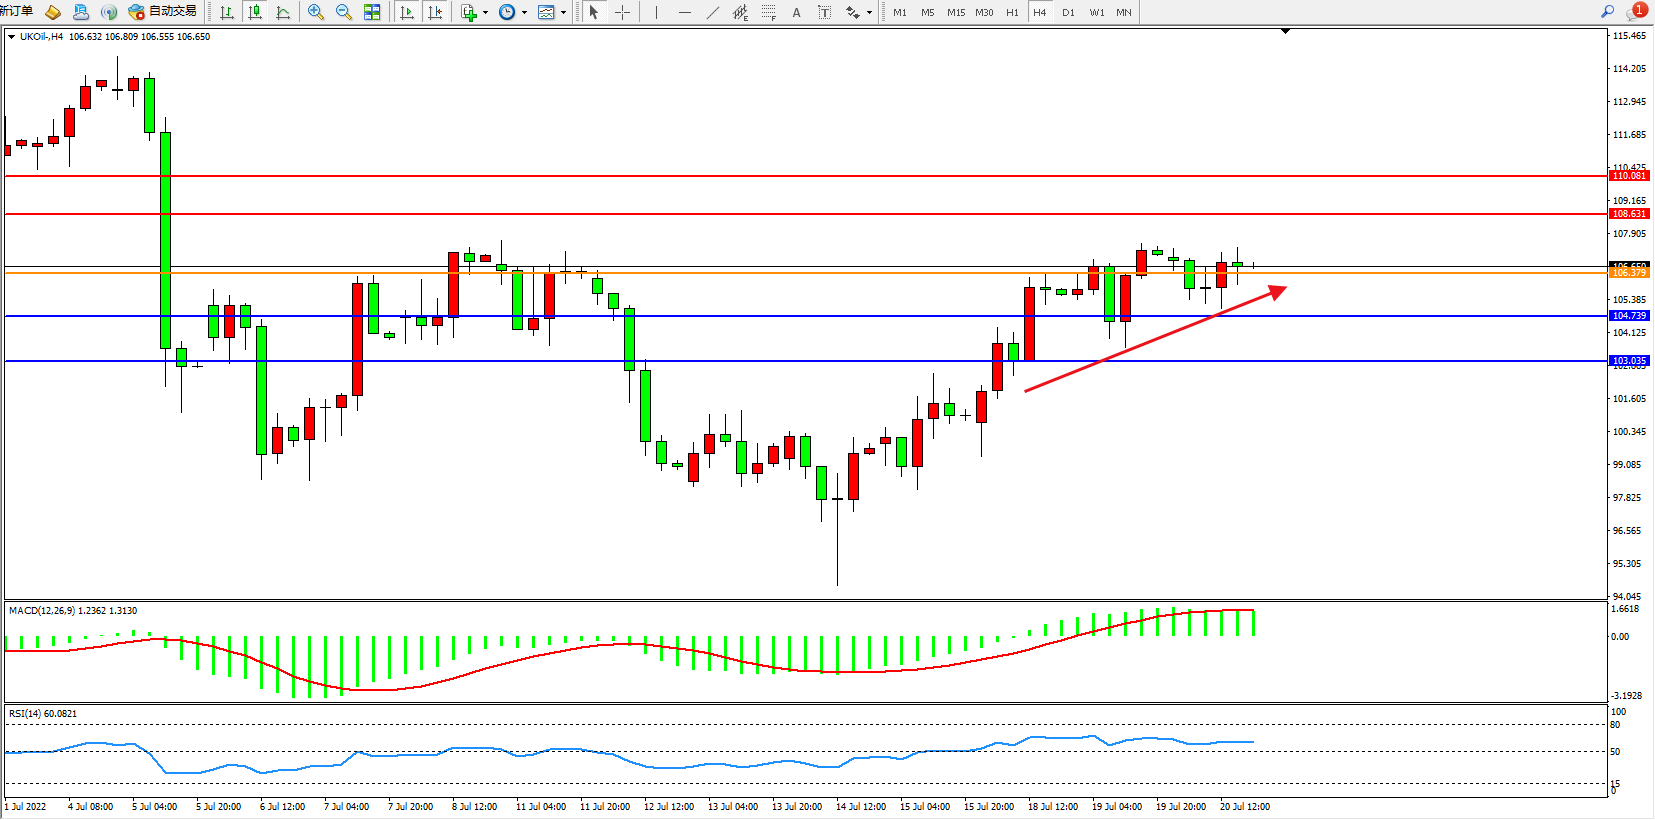This screenshot has width=1655, height=820.
Task: Select the Fibonacci Retracement tool
Action: pos(768,12)
